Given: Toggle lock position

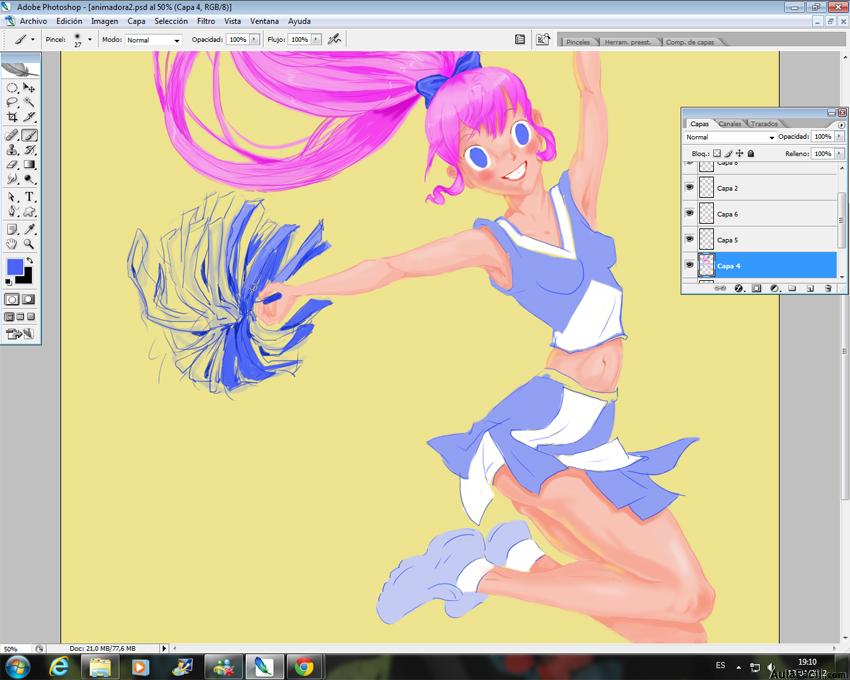Looking at the screenshot, I should (739, 153).
